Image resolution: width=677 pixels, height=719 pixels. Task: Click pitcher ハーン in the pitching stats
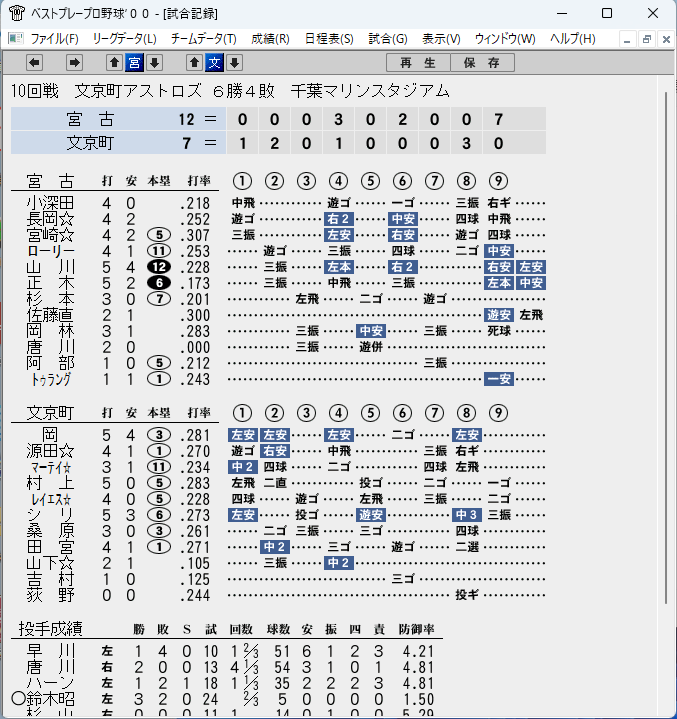(x=50, y=683)
